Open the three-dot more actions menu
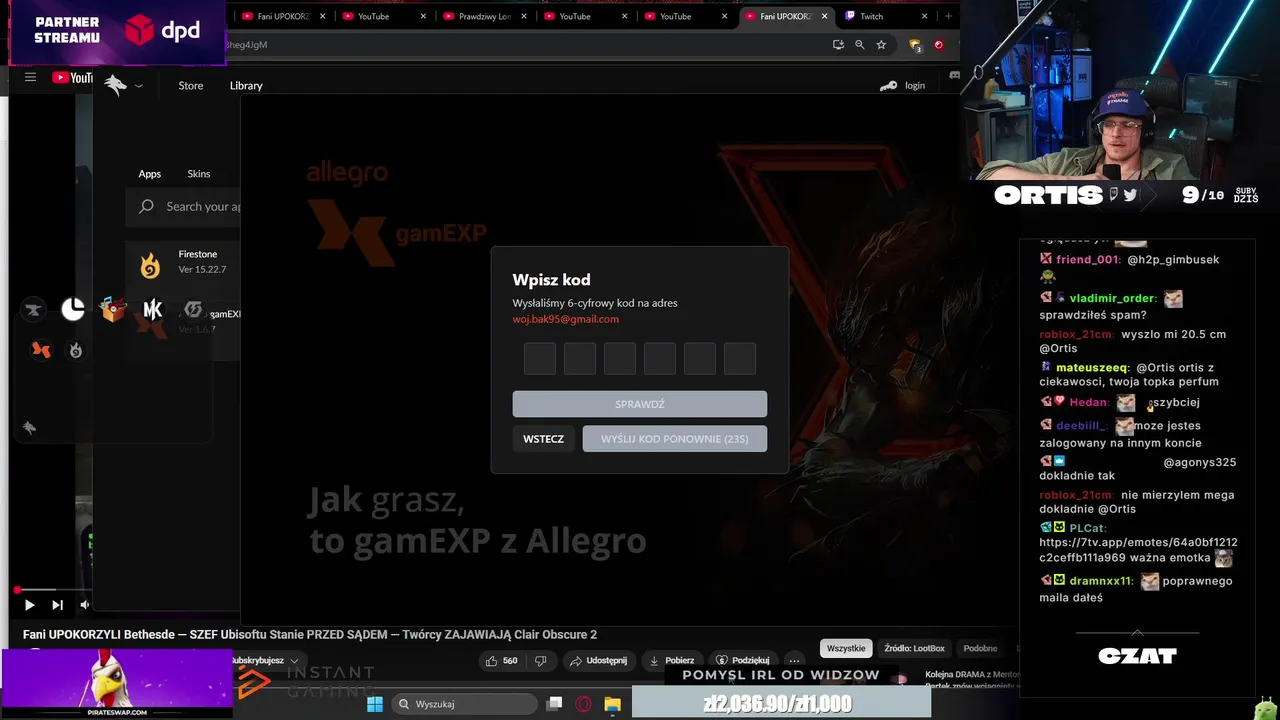1280x720 pixels. pos(794,660)
